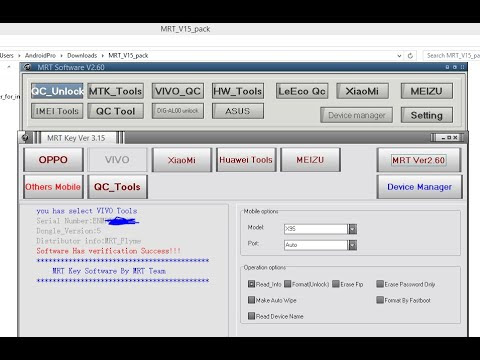This screenshot has width=480, height=360.
Task: Open the OPPO tools section
Action: 53,160
